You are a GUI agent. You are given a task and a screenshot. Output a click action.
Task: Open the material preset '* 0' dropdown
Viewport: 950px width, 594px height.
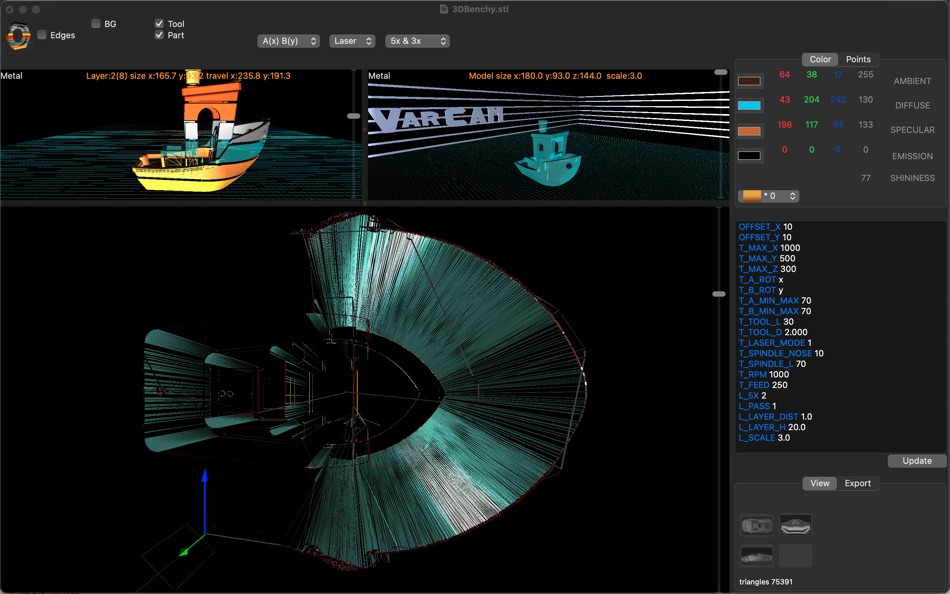coord(768,196)
